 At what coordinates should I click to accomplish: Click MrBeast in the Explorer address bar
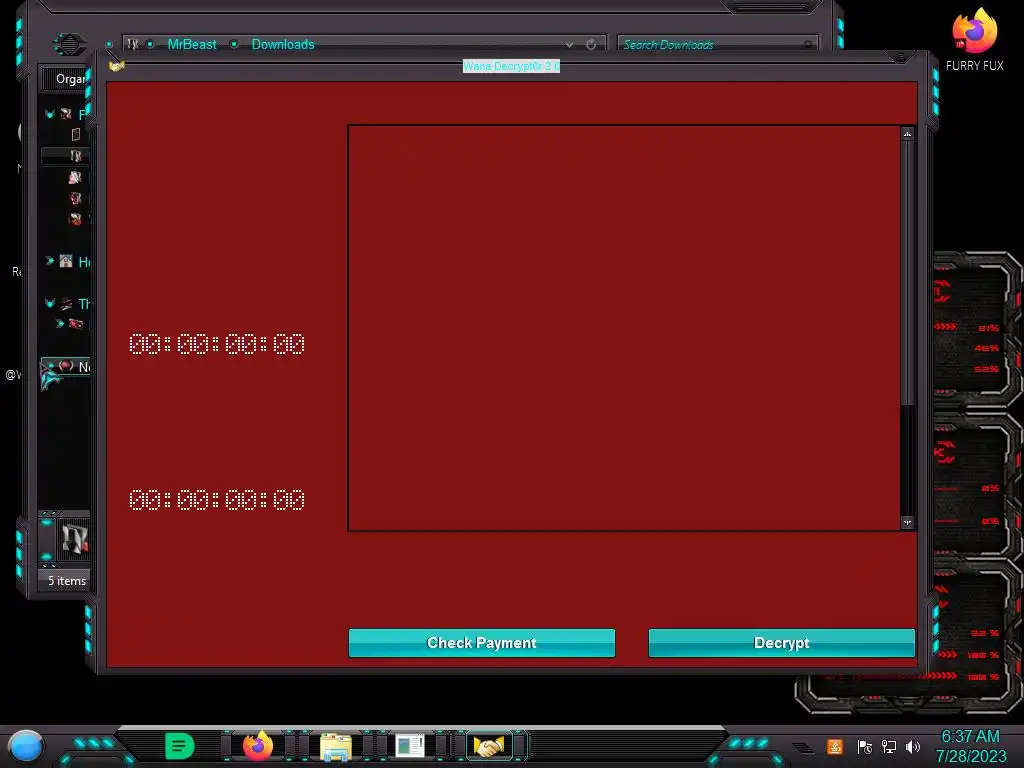point(191,44)
